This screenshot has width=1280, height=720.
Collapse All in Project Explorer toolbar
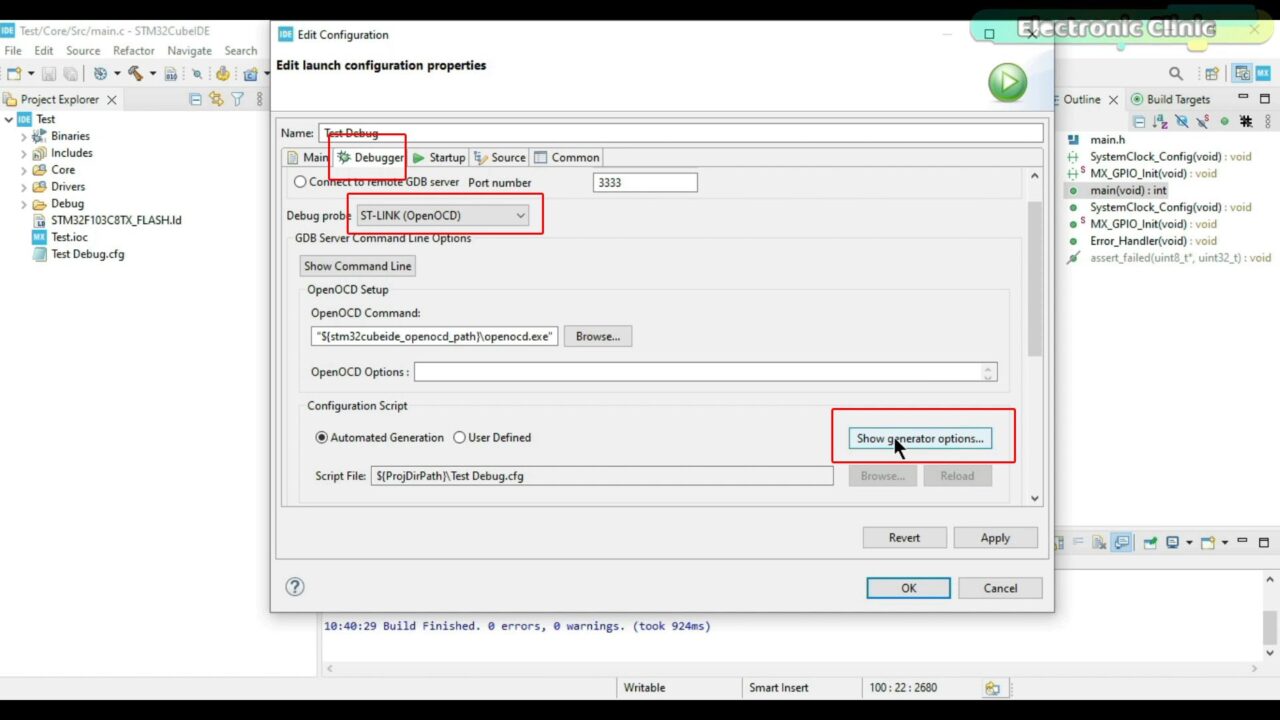pyautogui.click(x=195, y=99)
